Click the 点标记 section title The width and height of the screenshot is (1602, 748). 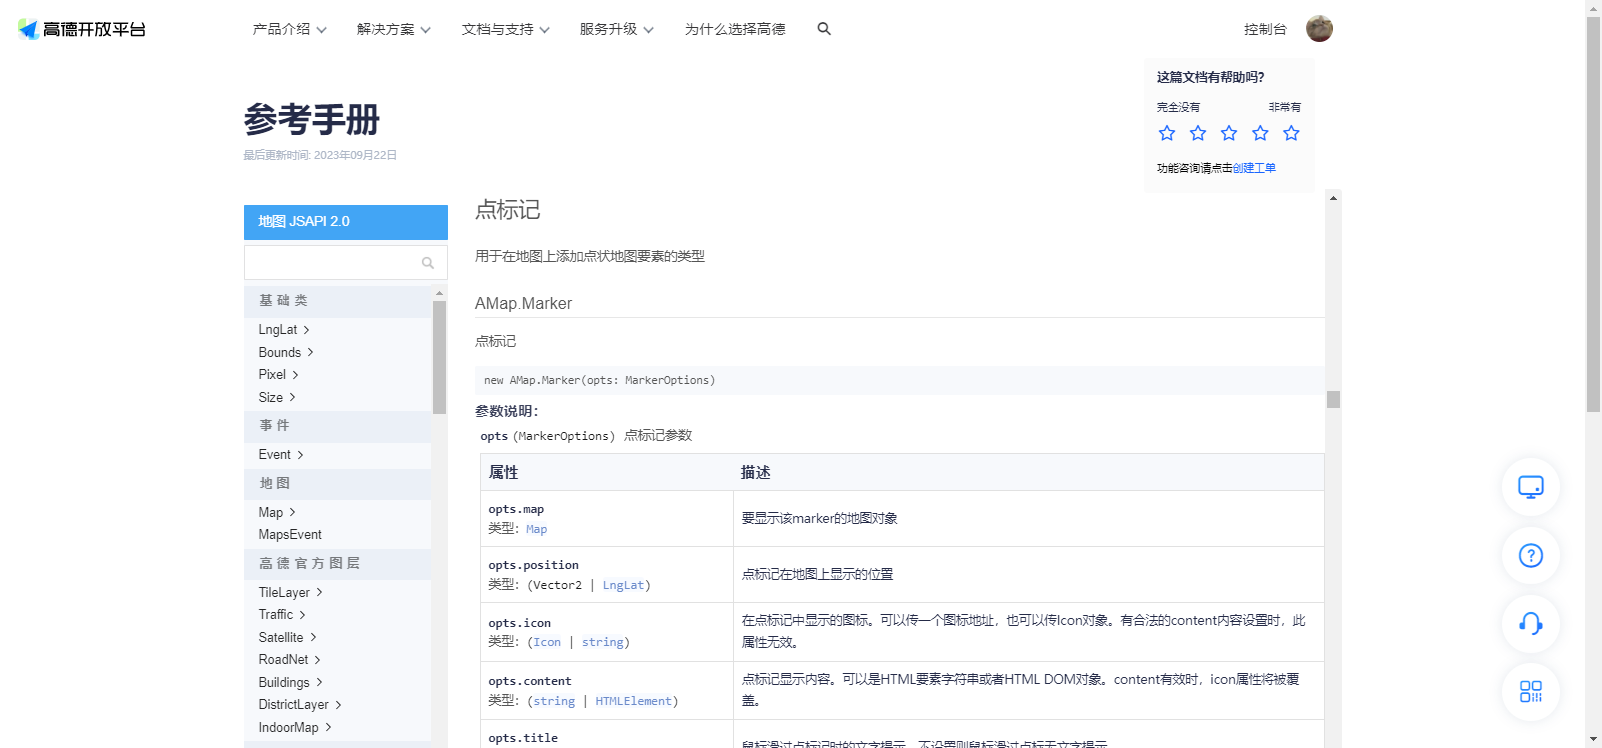point(508,210)
